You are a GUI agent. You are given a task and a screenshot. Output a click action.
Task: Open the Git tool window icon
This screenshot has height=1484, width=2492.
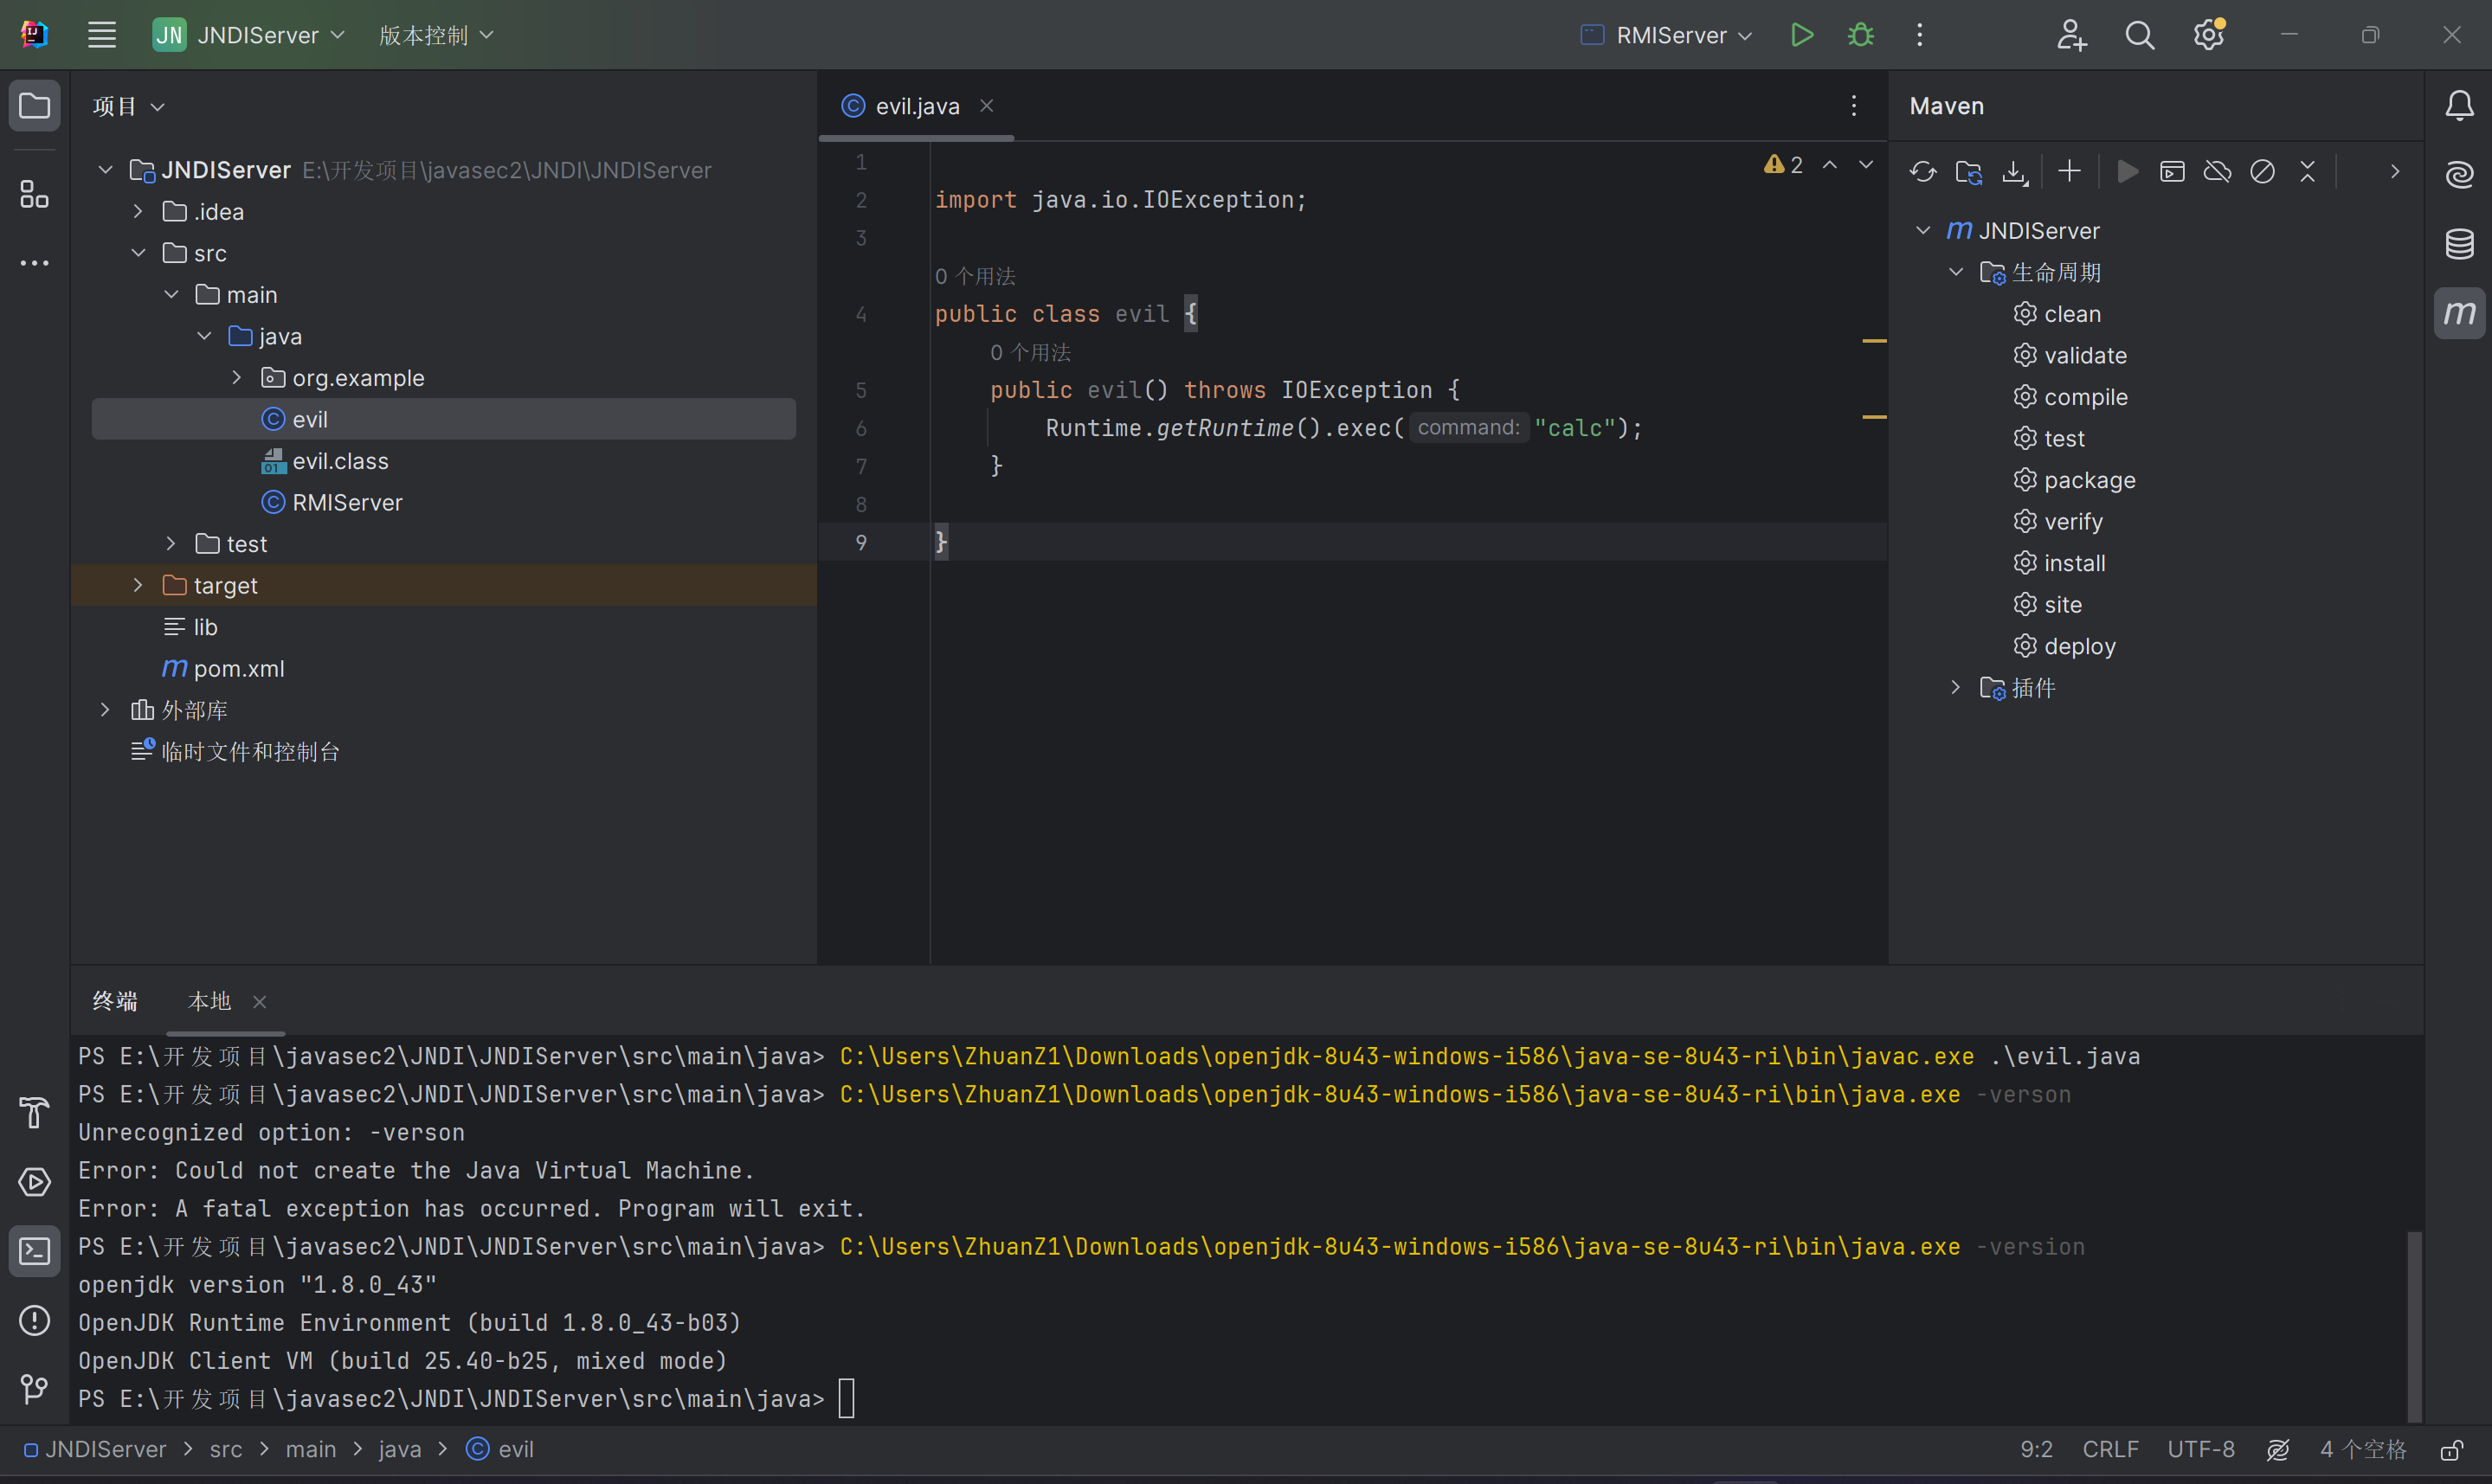pyautogui.click(x=34, y=1389)
